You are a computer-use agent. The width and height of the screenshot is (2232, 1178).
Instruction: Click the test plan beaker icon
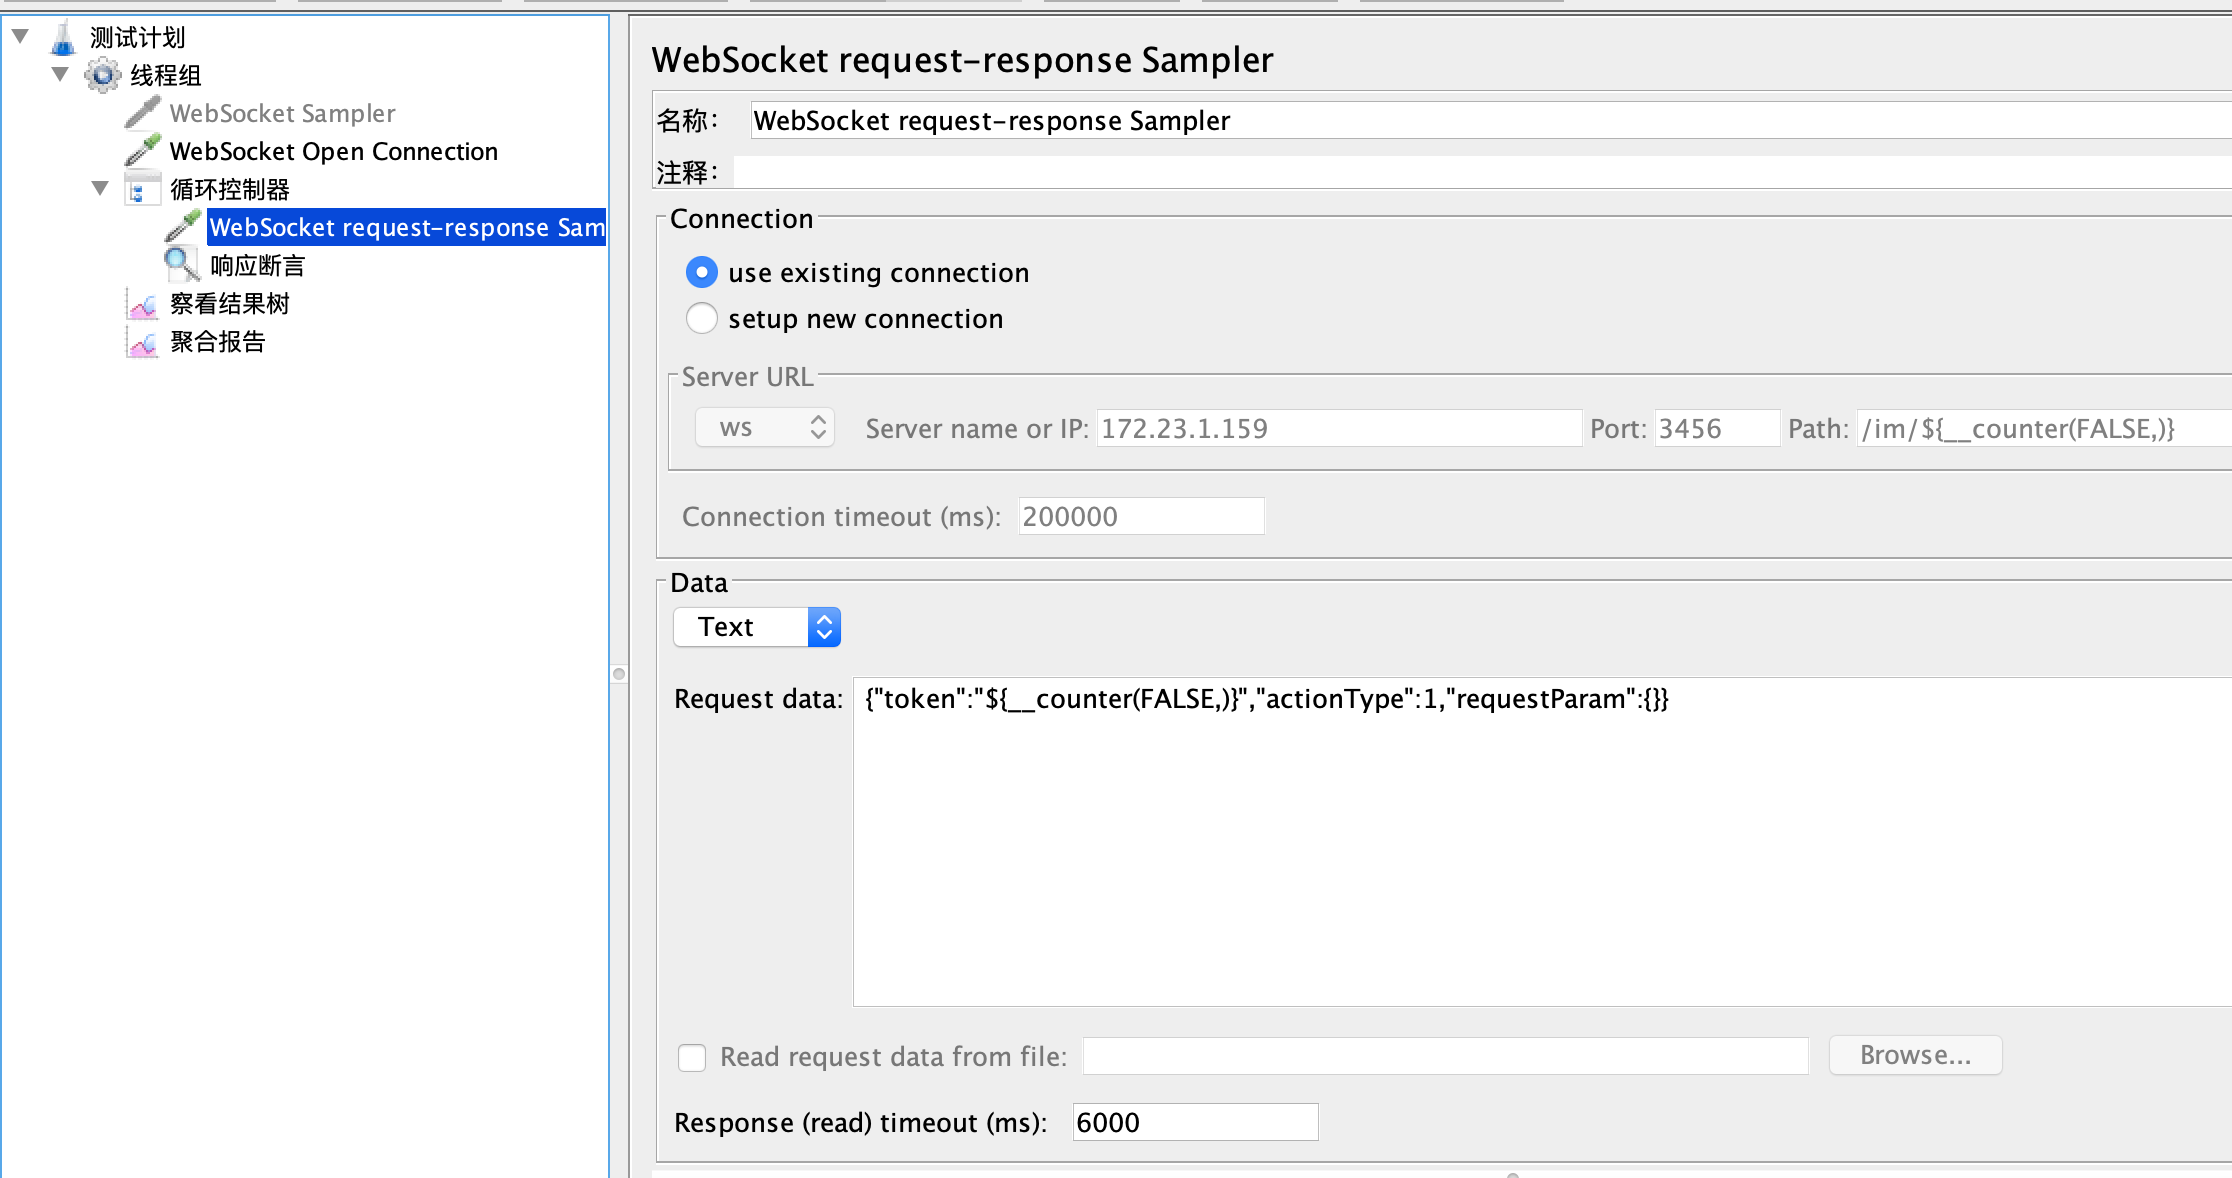63,38
